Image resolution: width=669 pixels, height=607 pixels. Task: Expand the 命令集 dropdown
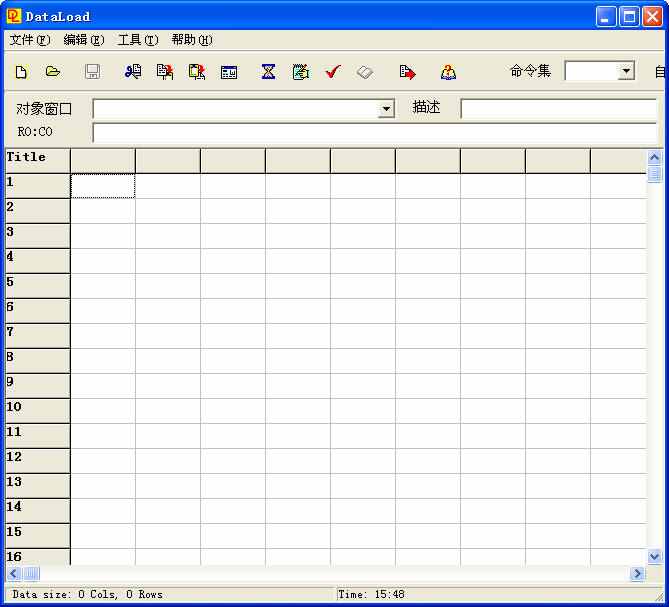coord(626,71)
